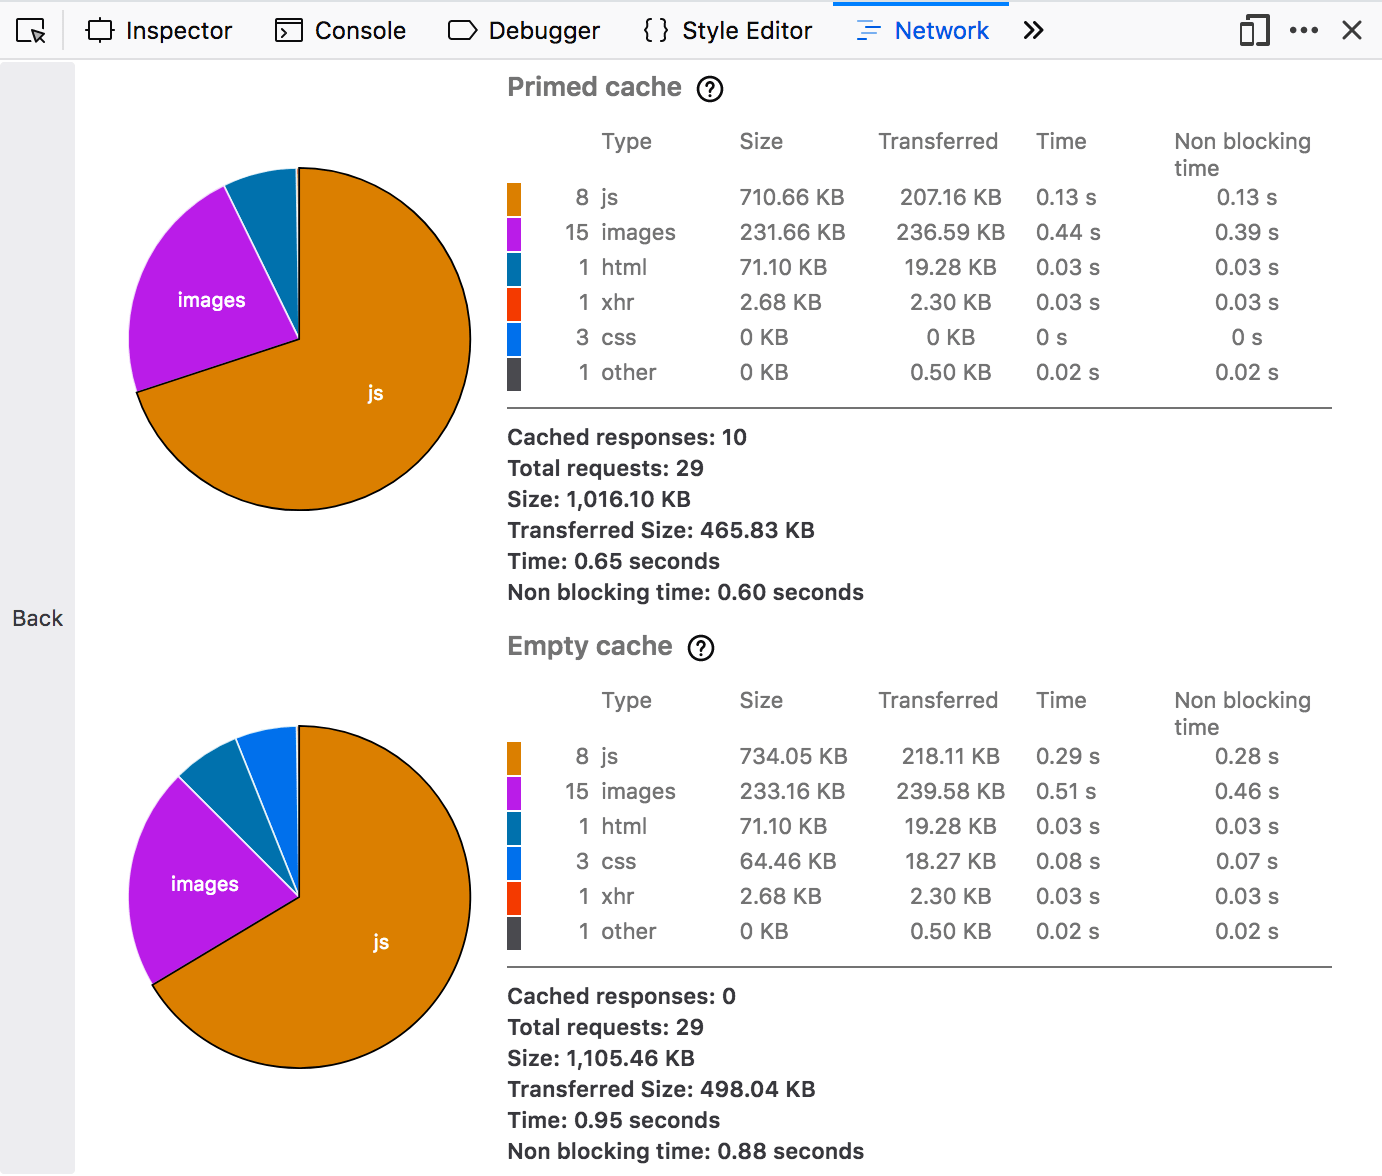Switch to the Inspector tab
1382x1176 pixels.
tap(159, 30)
